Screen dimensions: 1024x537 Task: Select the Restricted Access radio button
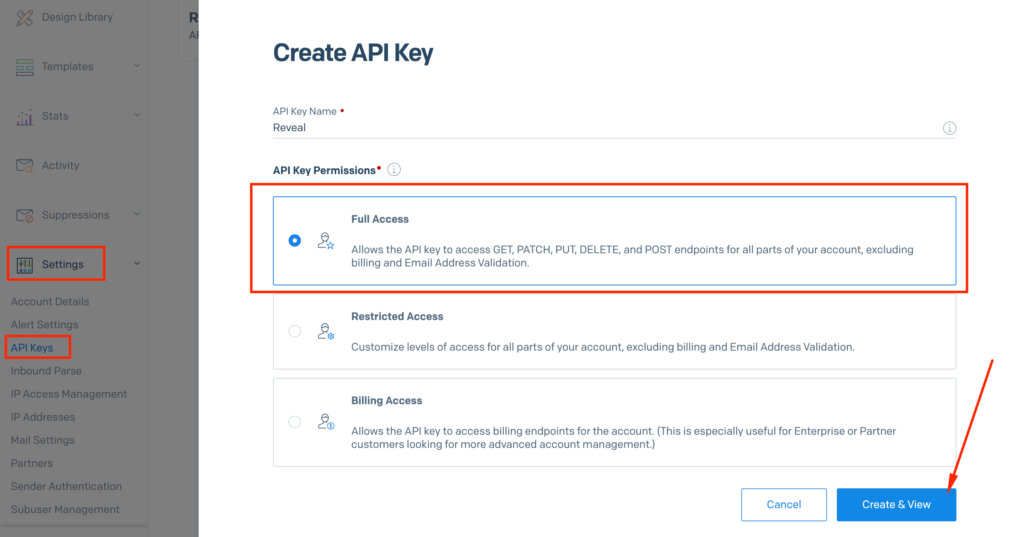pyautogui.click(x=294, y=331)
